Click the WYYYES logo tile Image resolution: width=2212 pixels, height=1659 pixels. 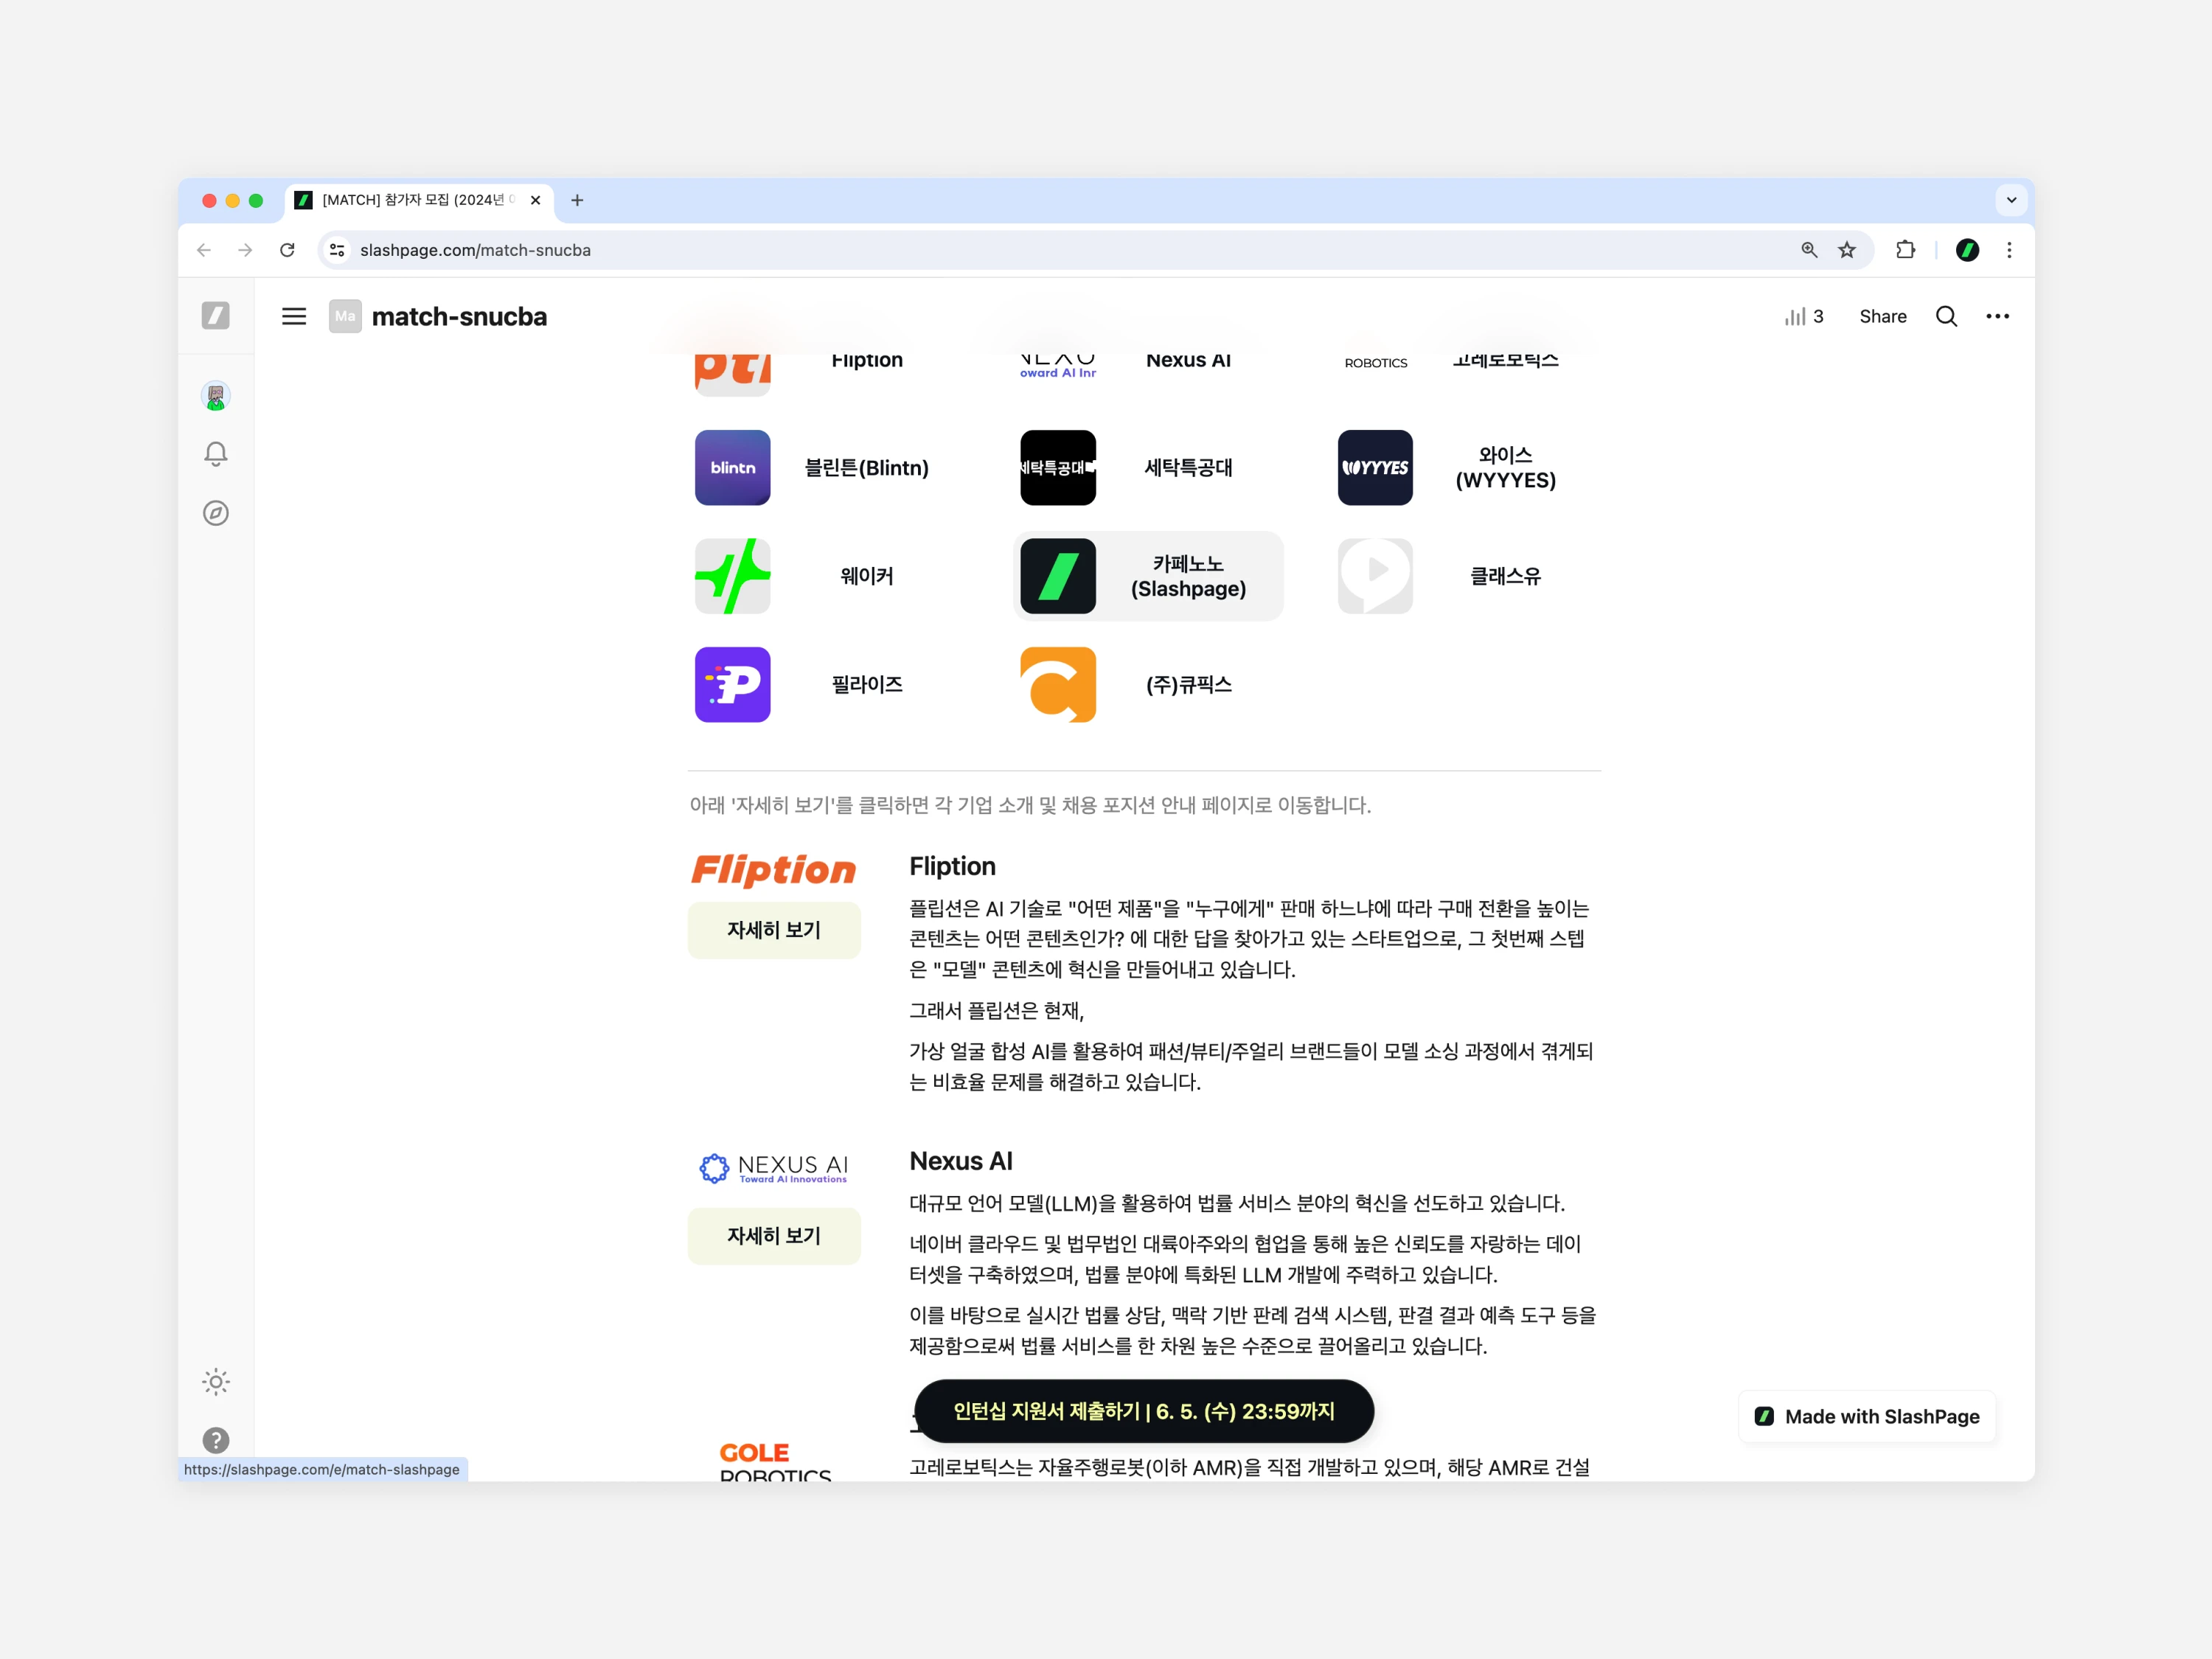click(1375, 468)
